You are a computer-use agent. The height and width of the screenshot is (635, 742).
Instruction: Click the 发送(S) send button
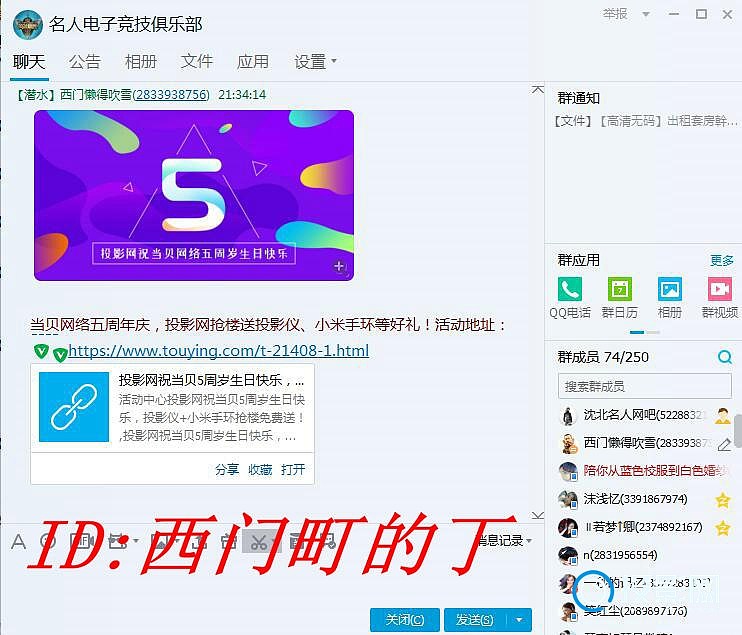[x=475, y=620]
